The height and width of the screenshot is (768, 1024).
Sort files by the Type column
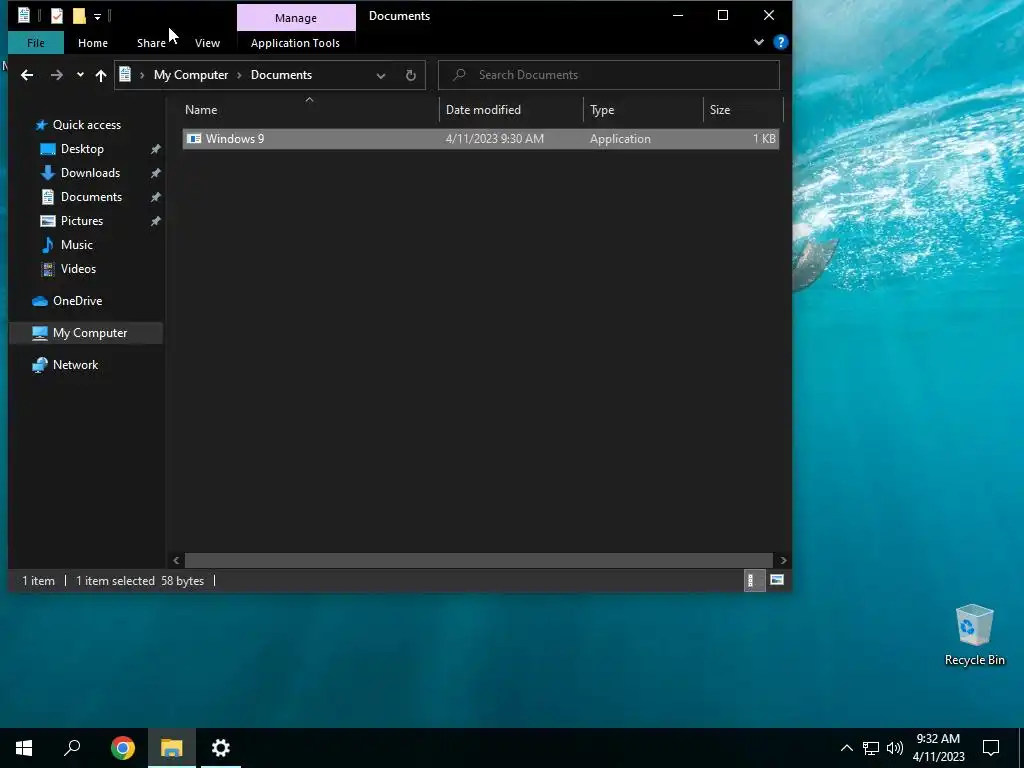pyautogui.click(x=643, y=110)
